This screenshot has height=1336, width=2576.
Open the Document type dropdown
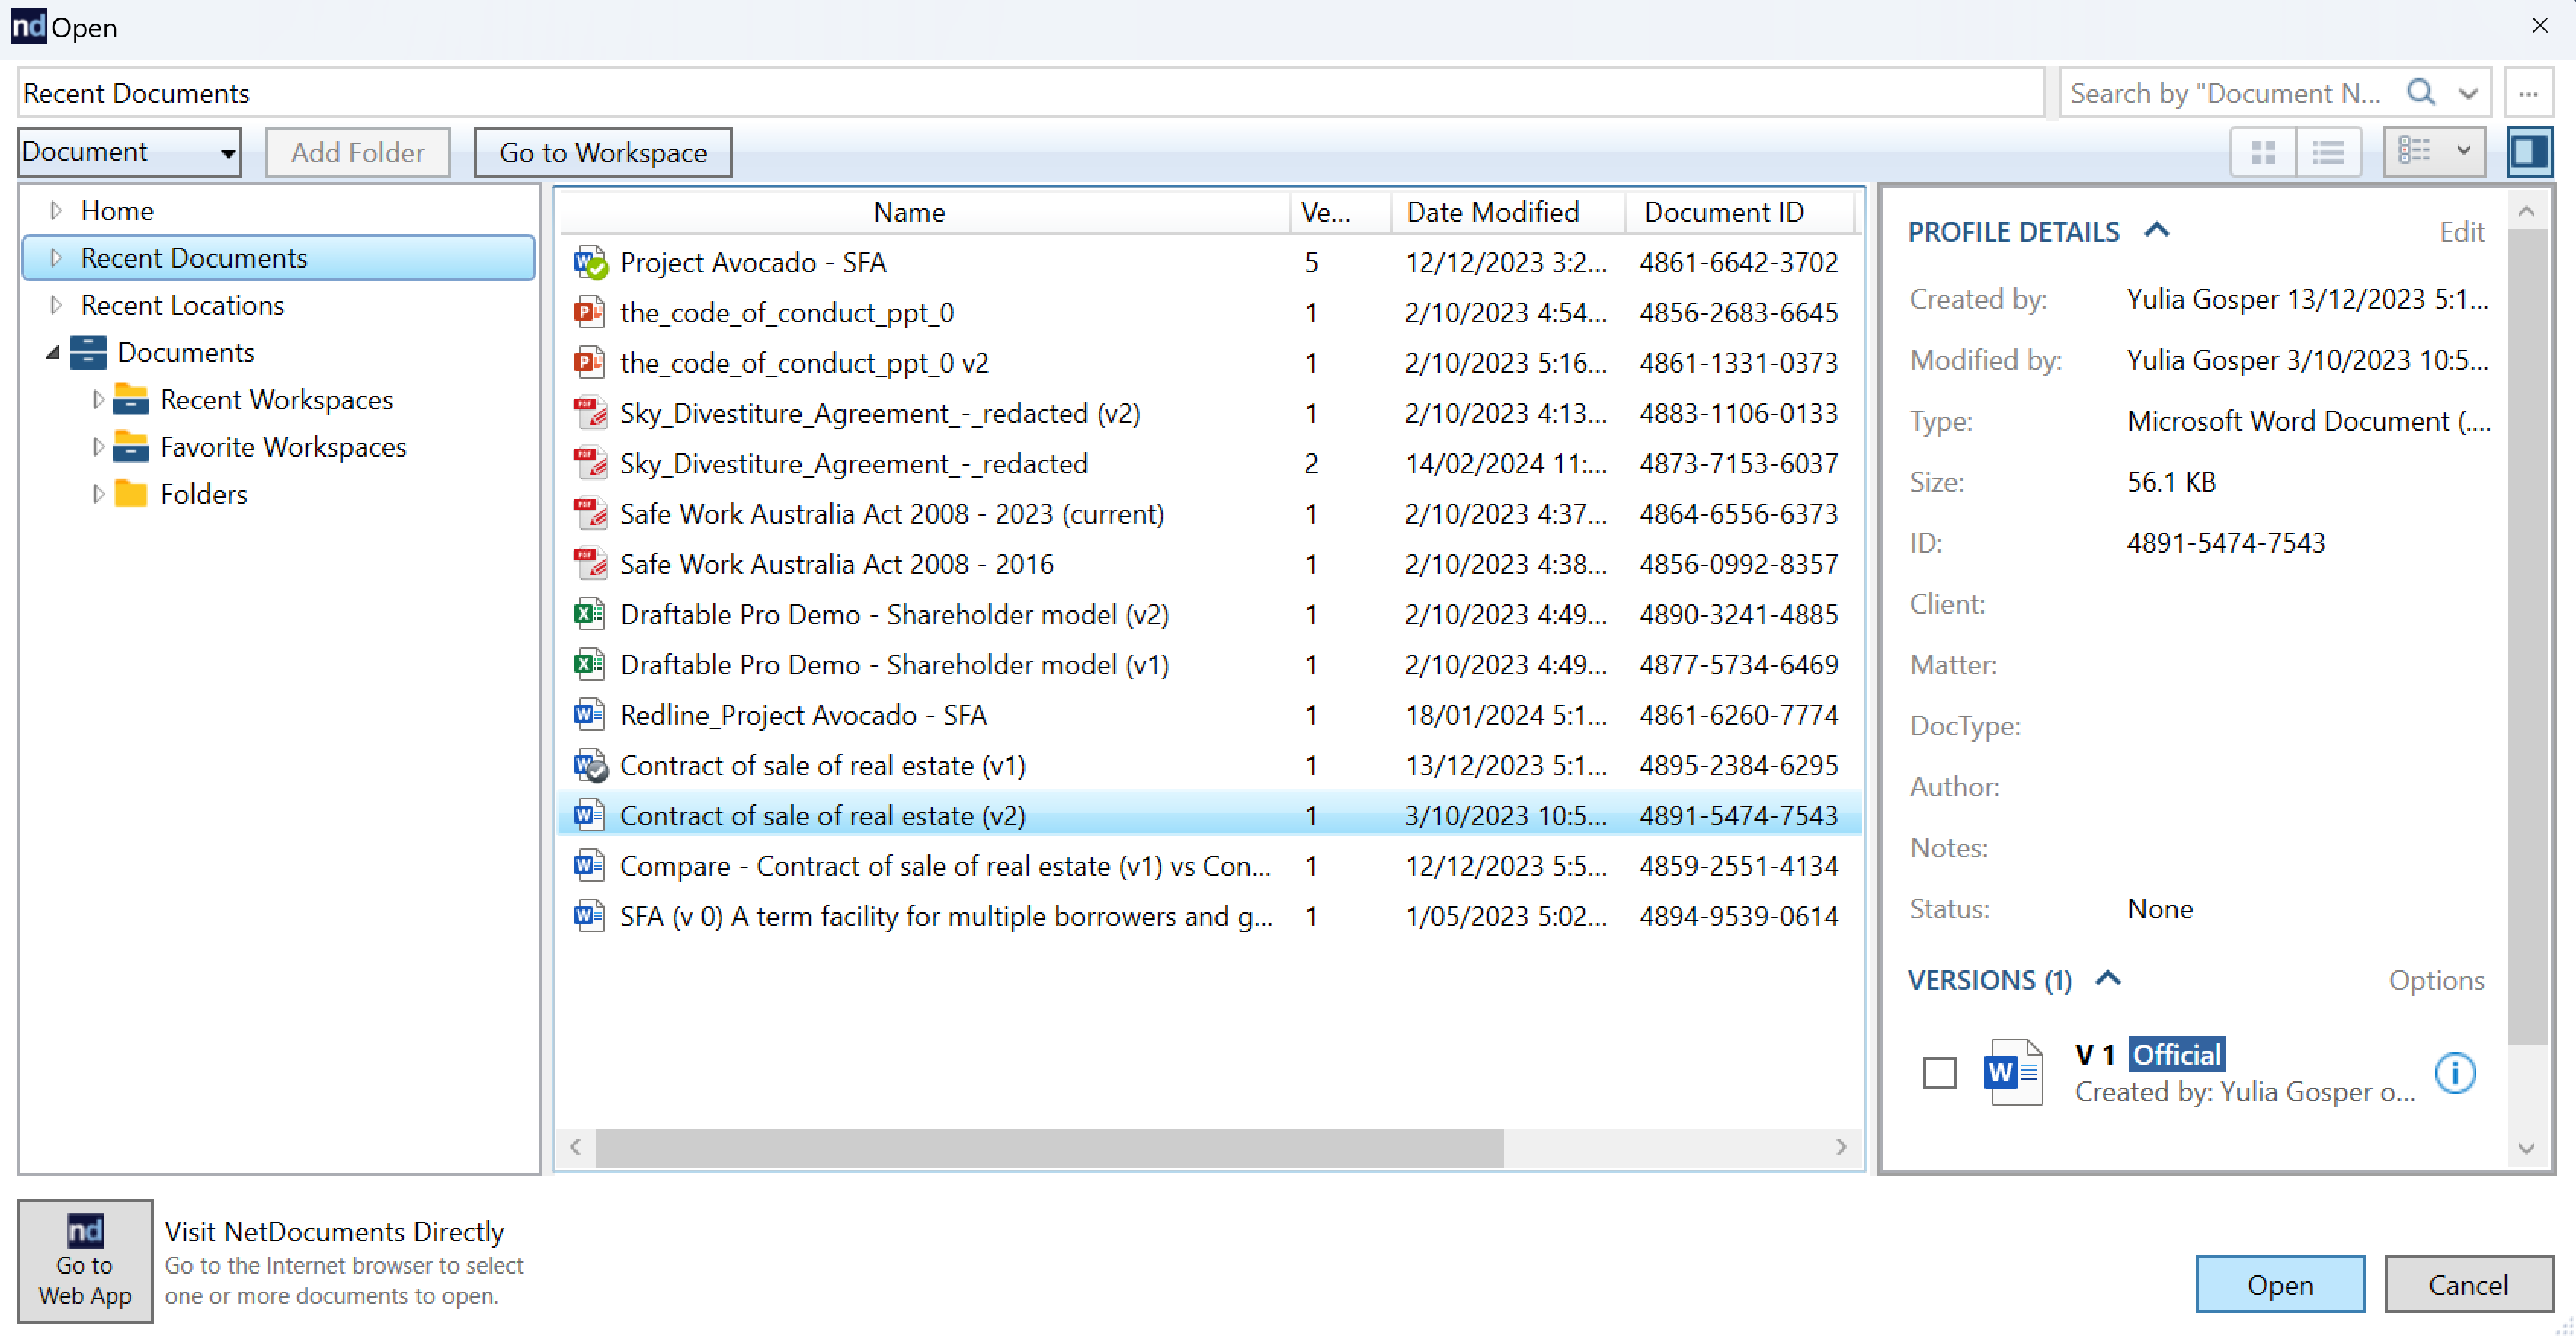[129, 152]
